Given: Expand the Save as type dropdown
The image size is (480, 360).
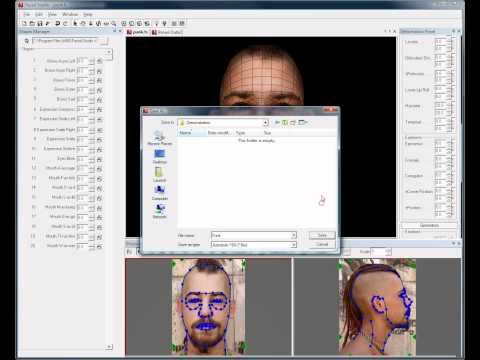Looking at the screenshot, I should 293,245.
